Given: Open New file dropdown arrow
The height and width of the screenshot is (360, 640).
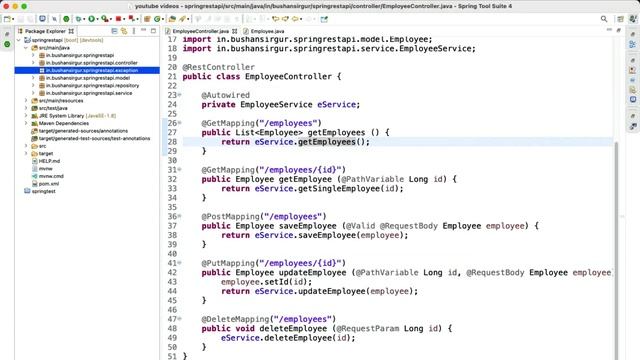Looking at the screenshot, I should (x=13, y=19).
